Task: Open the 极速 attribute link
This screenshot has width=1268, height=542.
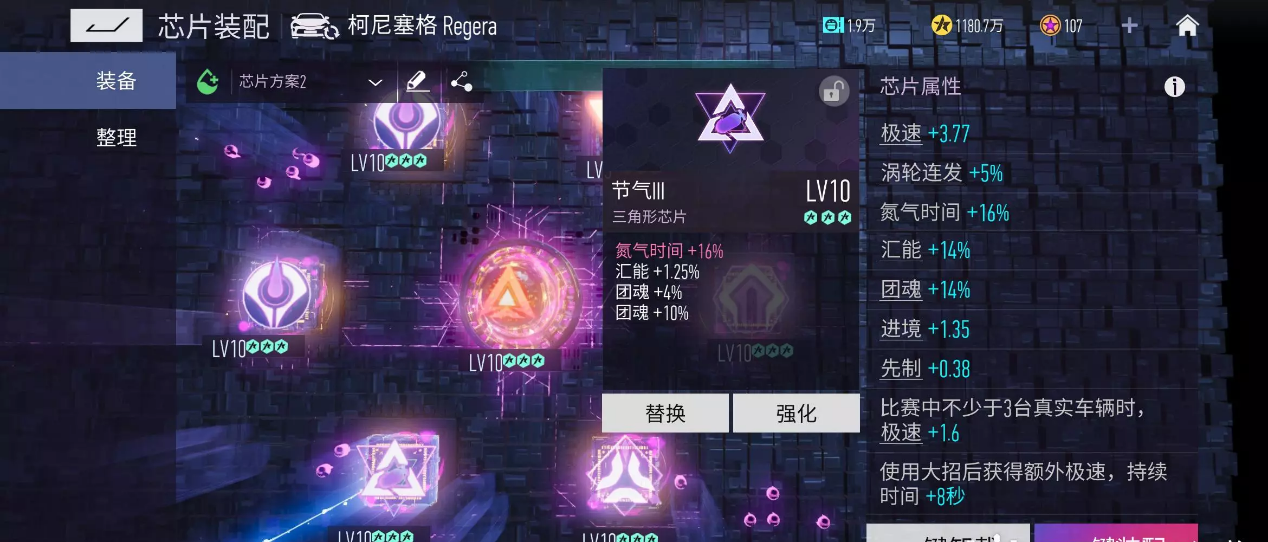Action: coord(901,133)
